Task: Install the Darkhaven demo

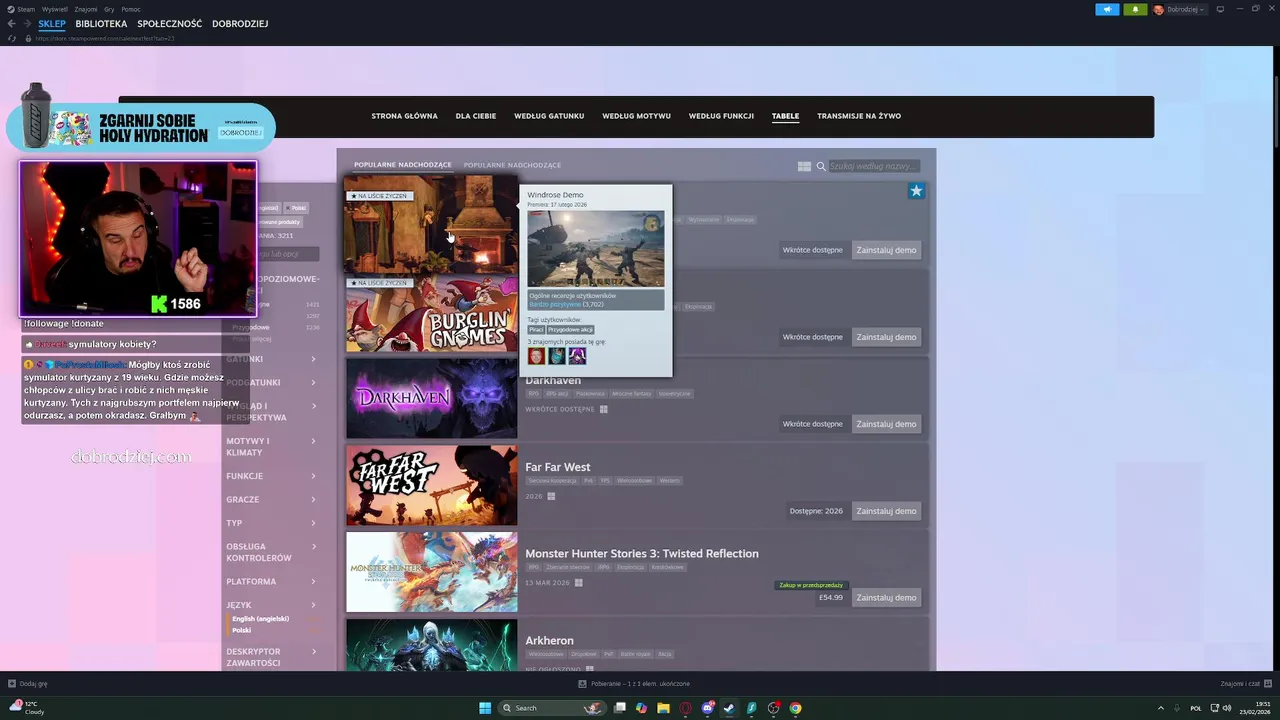Action: click(x=886, y=424)
